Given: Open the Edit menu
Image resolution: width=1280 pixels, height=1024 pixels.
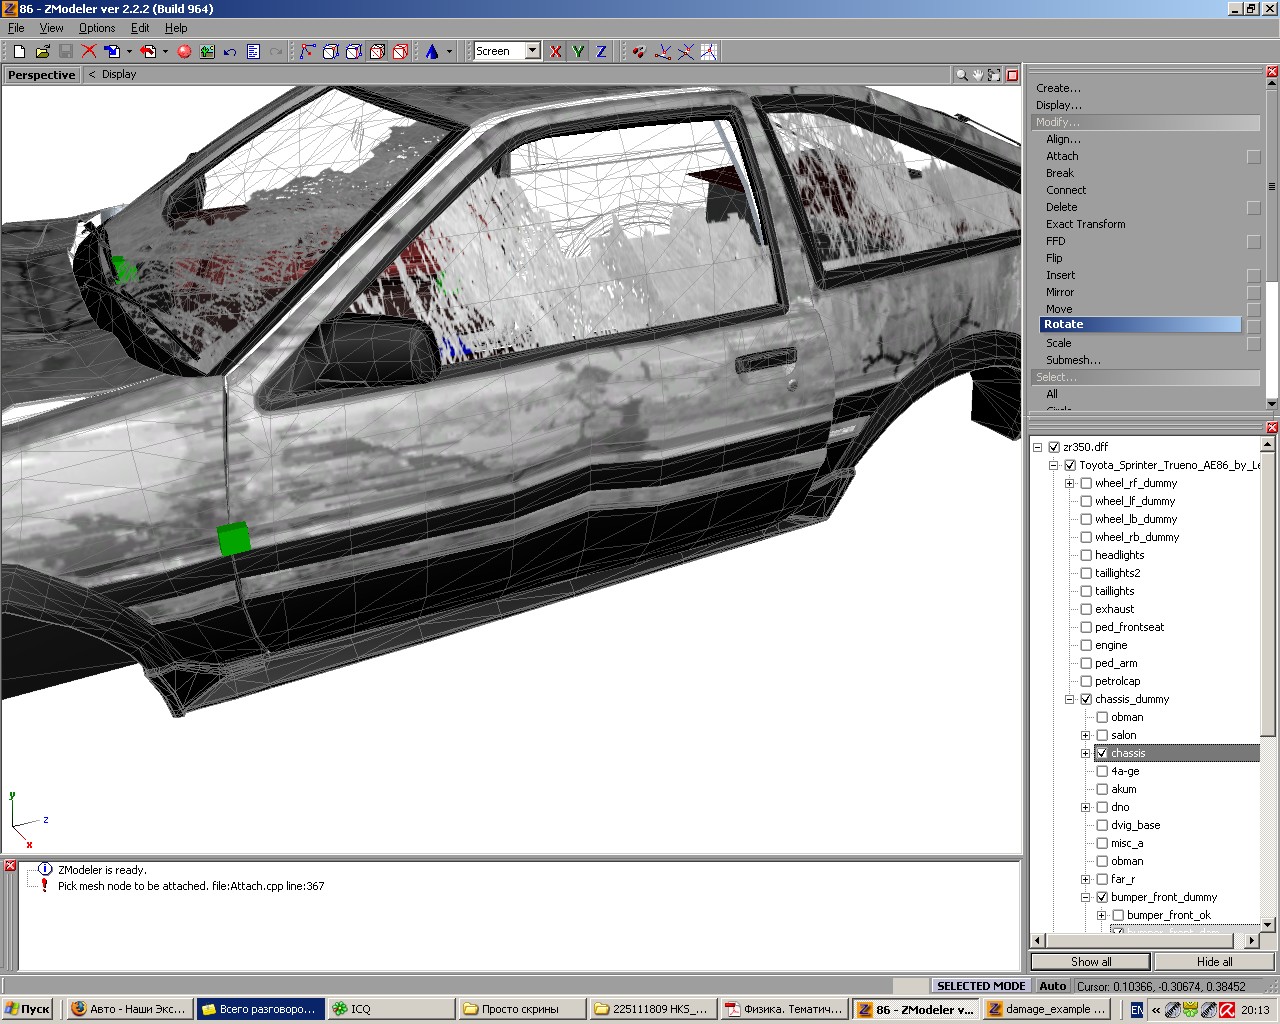Looking at the screenshot, I should point(140,28).
